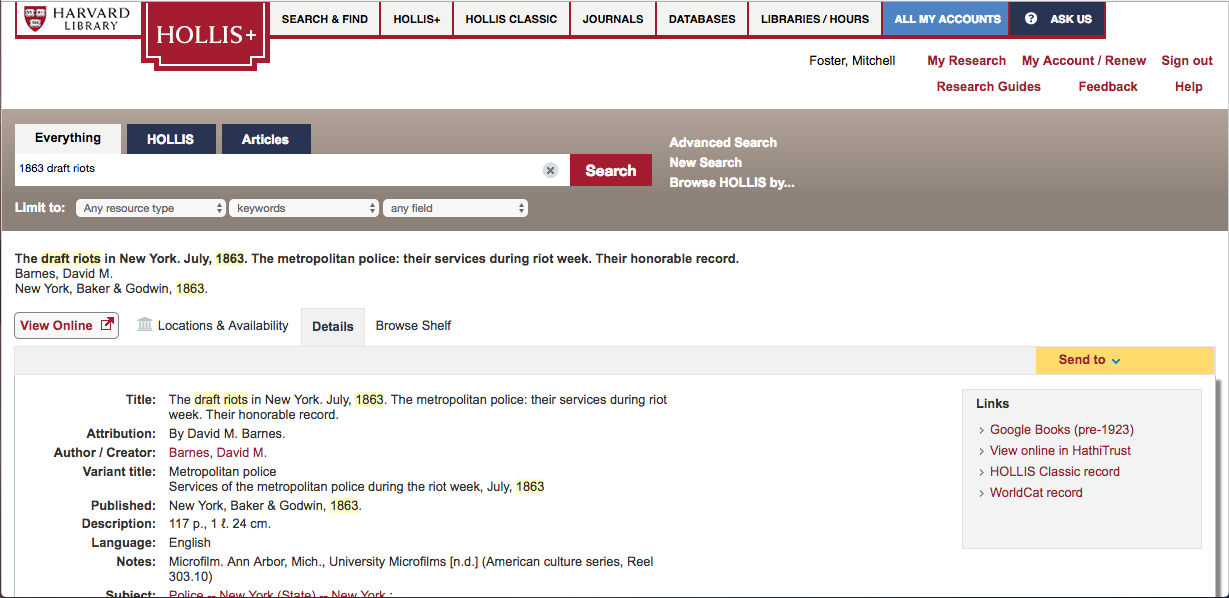Open the WorldCat record link
Viewport: 1229px width, 598px height.
[x=1036, y=493]
